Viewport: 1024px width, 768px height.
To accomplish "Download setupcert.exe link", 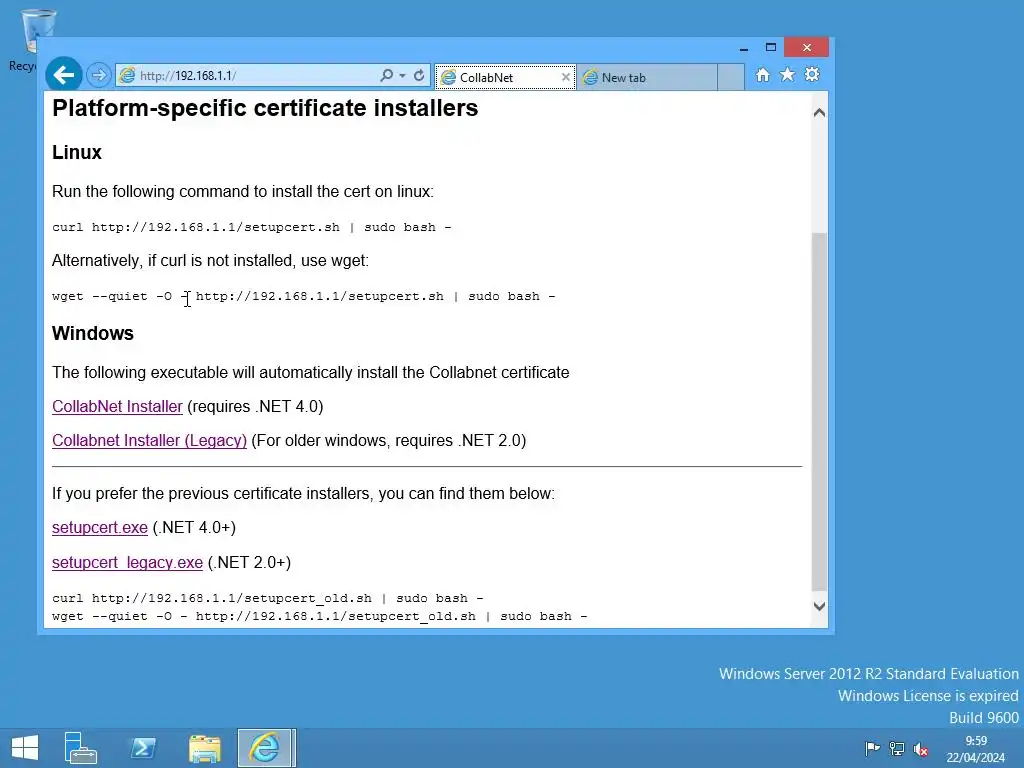I will tap(100, 527).
